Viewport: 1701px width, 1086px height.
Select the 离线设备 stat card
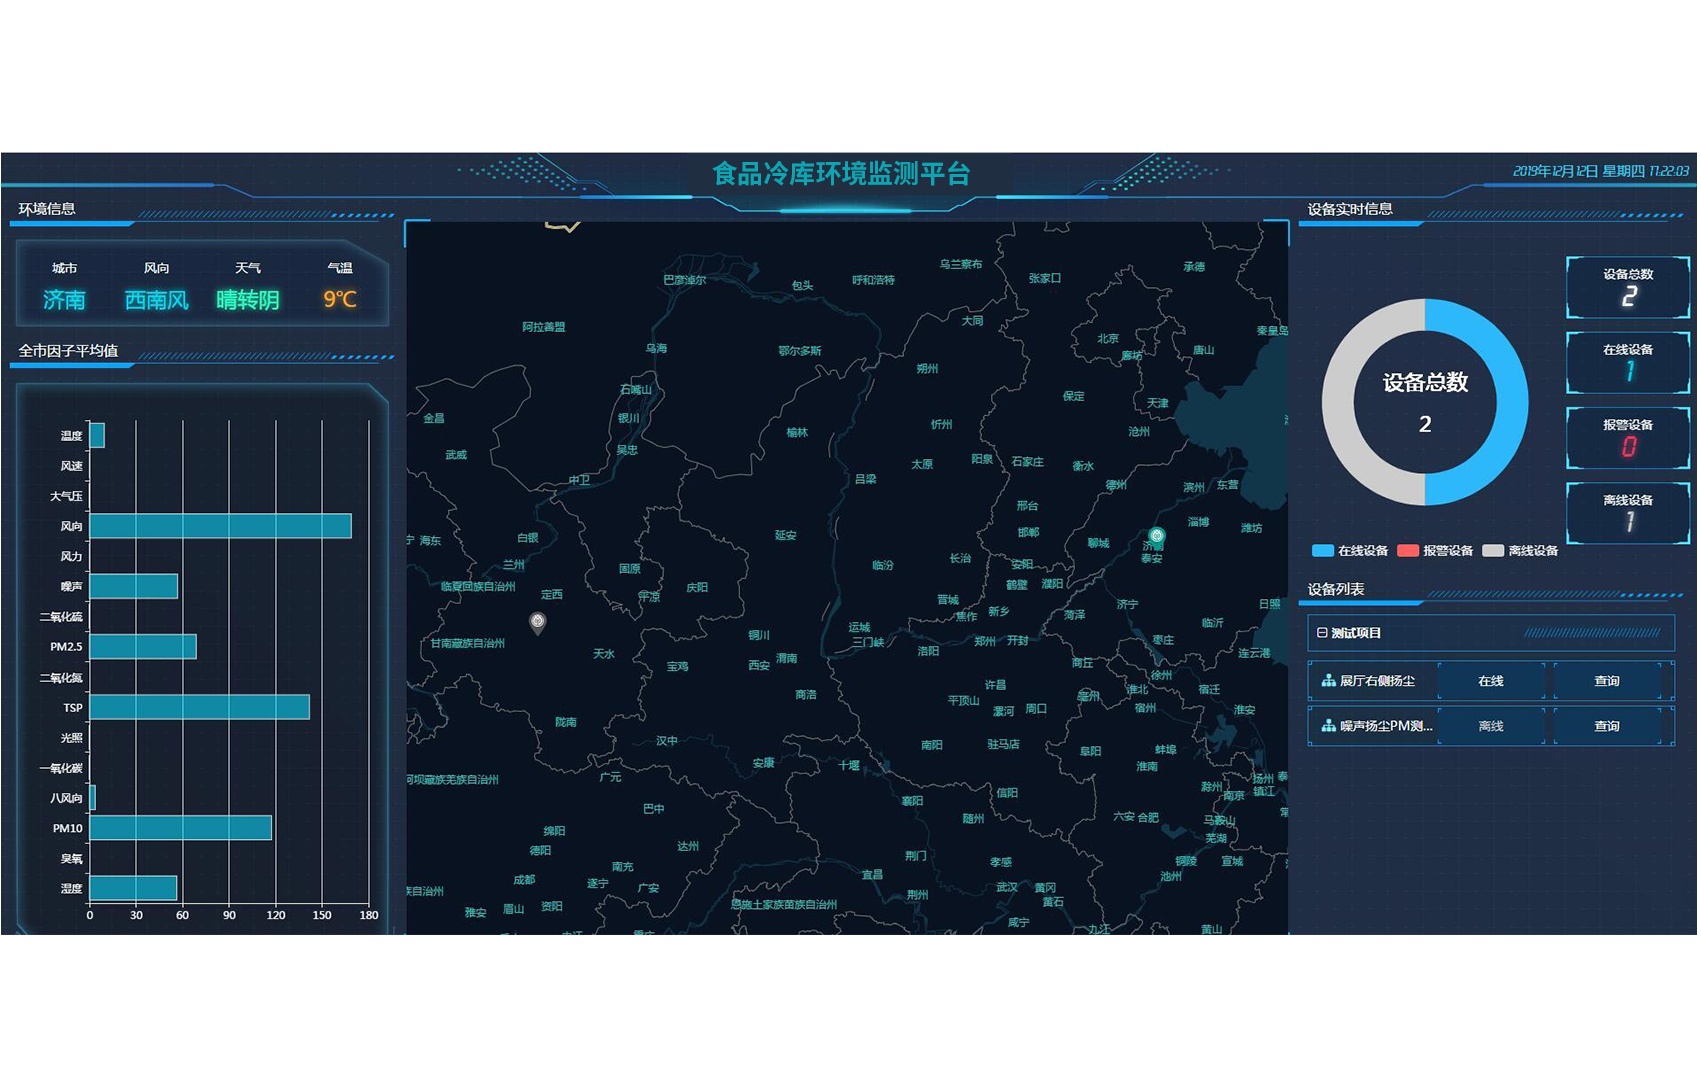coord(1627,513)
